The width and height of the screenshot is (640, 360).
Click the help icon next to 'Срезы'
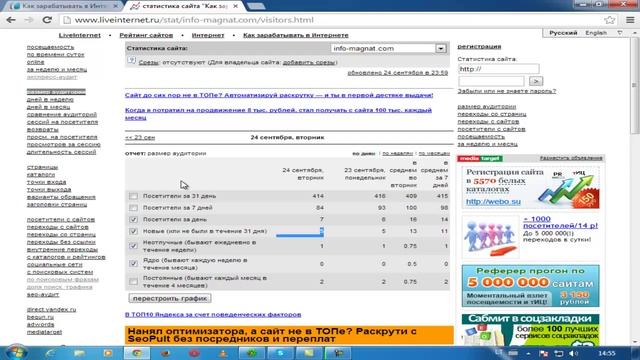[131, 61]
